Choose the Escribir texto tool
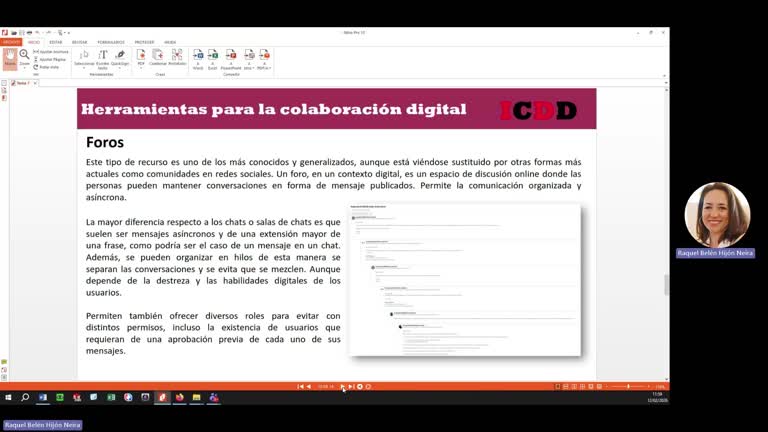 point(102,59)
